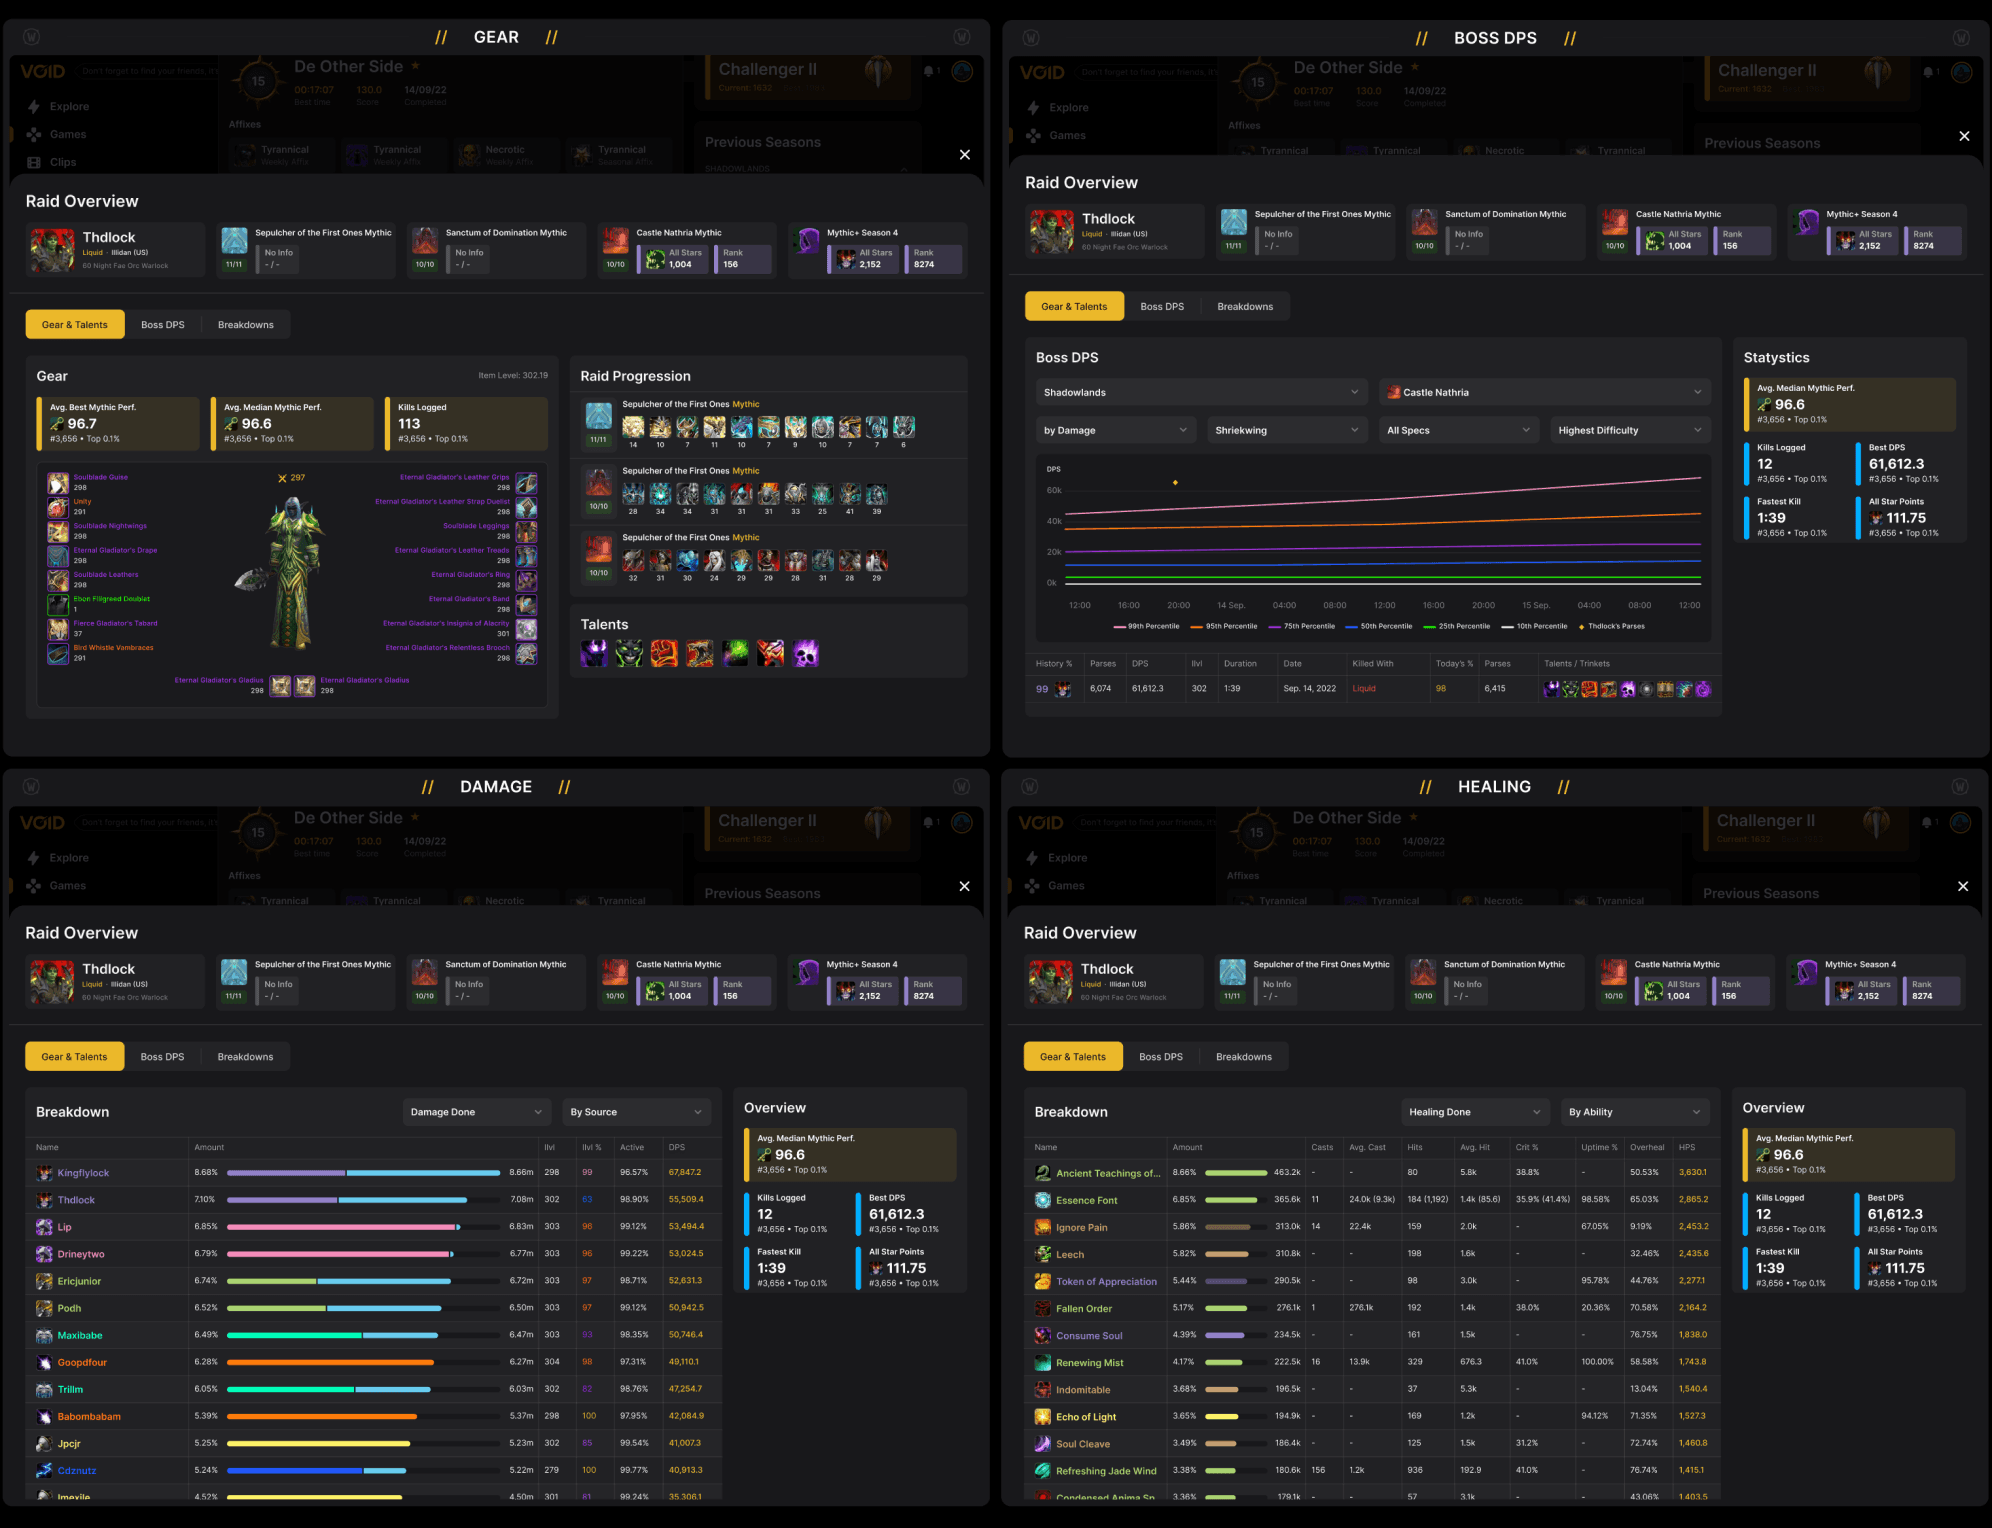
Task: Toggle the 95th Percentile legend line
Action: click(1224, 626)
